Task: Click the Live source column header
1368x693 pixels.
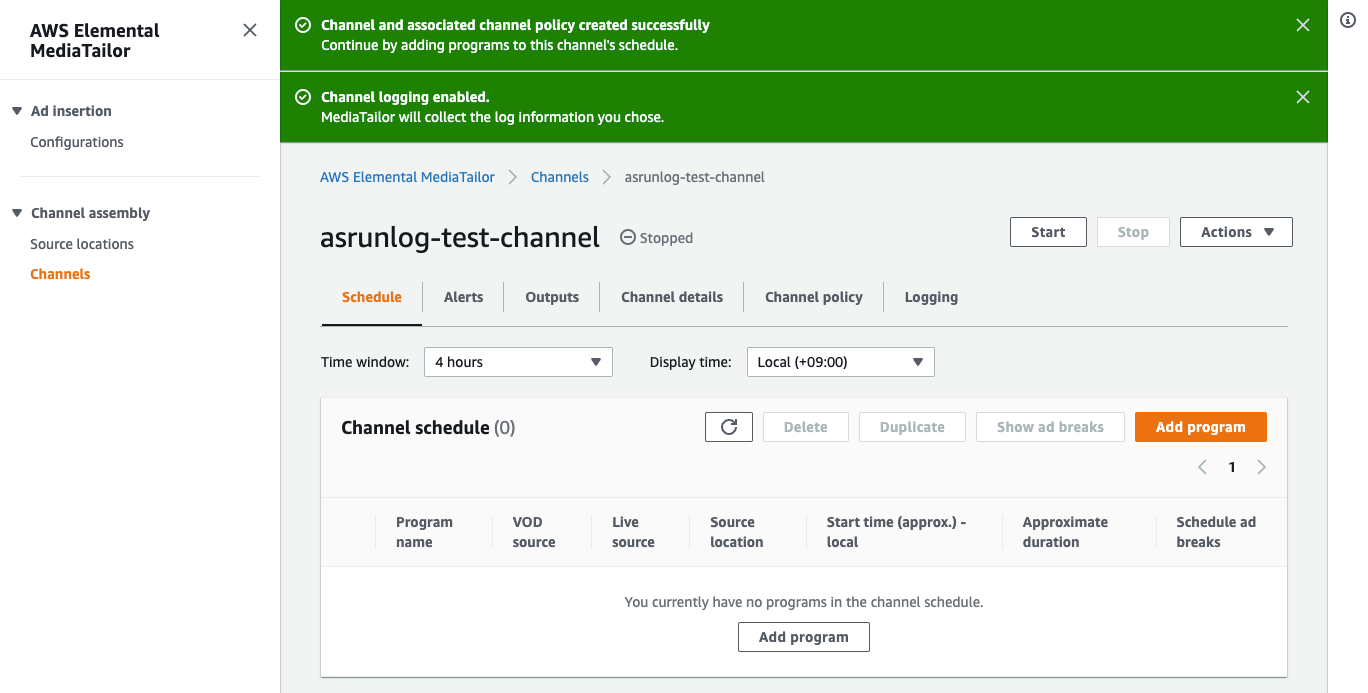Action: [633, 532]
